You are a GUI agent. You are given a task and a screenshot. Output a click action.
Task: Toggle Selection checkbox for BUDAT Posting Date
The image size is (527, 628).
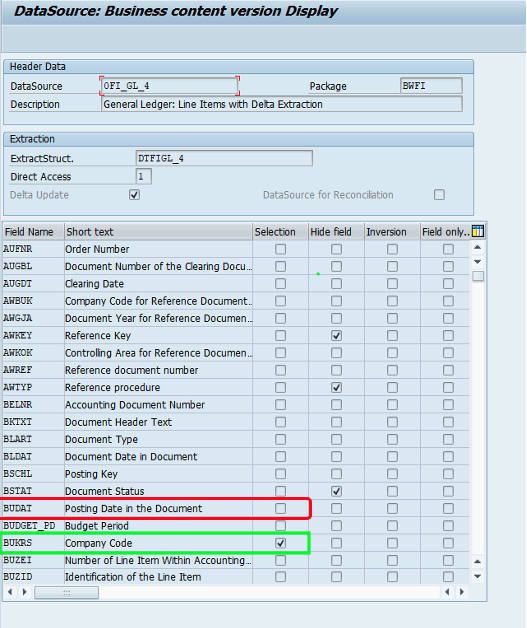coord(280,509)
